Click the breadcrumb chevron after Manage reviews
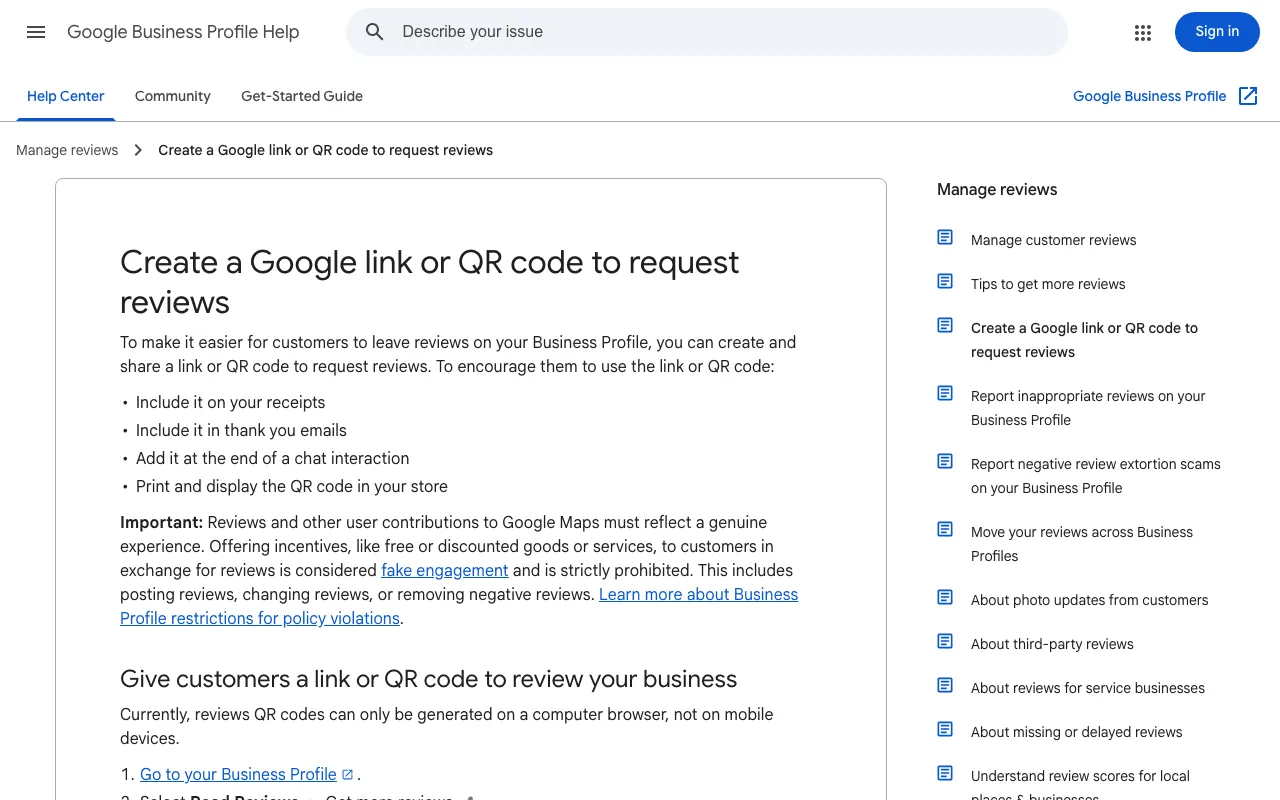The image size is (1280, 800). point(138,150)
